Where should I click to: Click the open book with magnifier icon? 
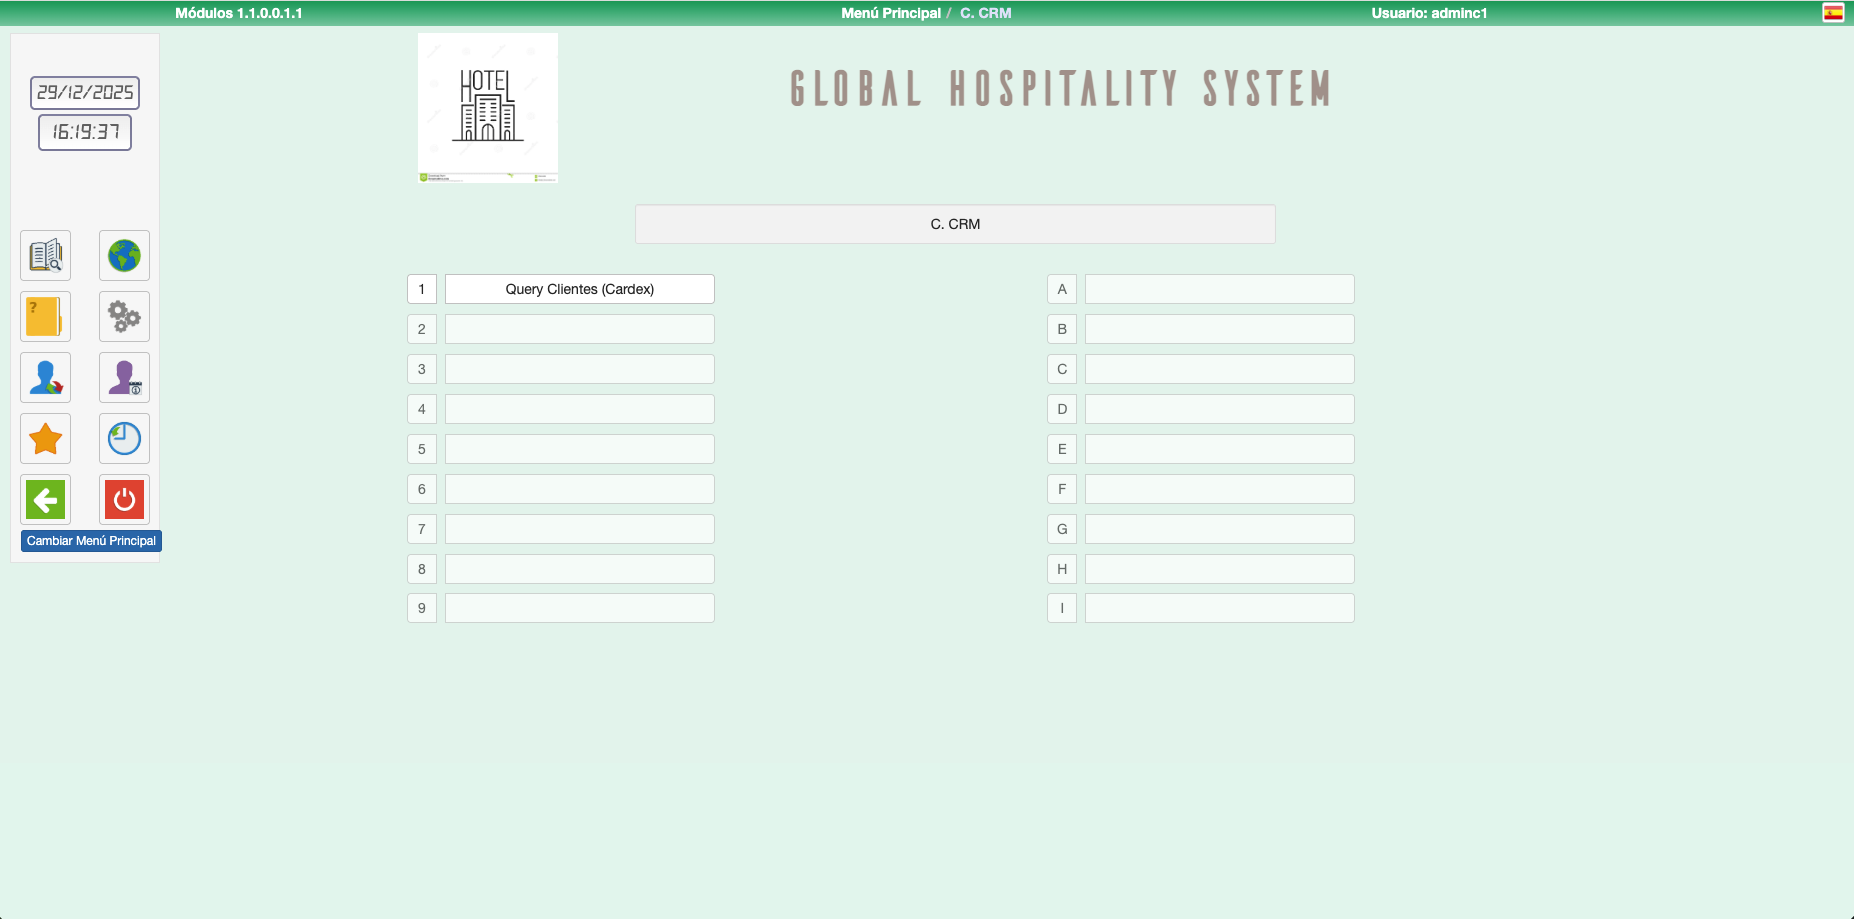tap(45, 256)
